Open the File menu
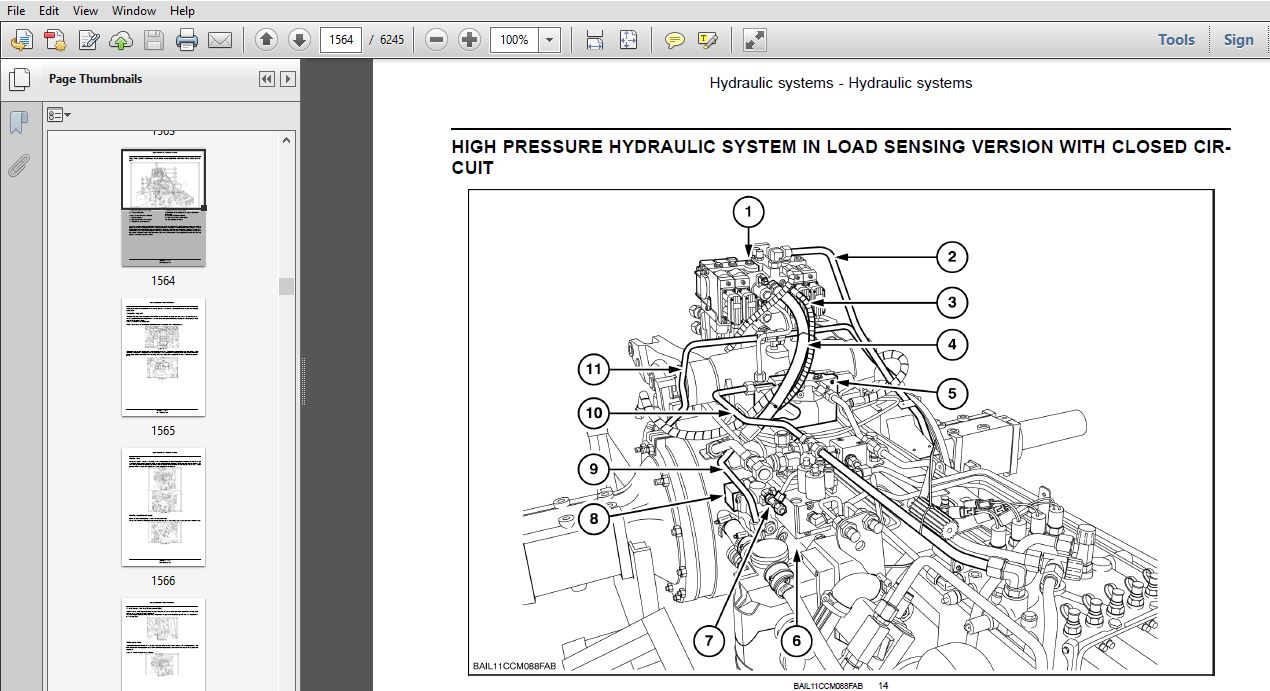The width and height of the screenshot is (1270, 691). click(16, 11)
